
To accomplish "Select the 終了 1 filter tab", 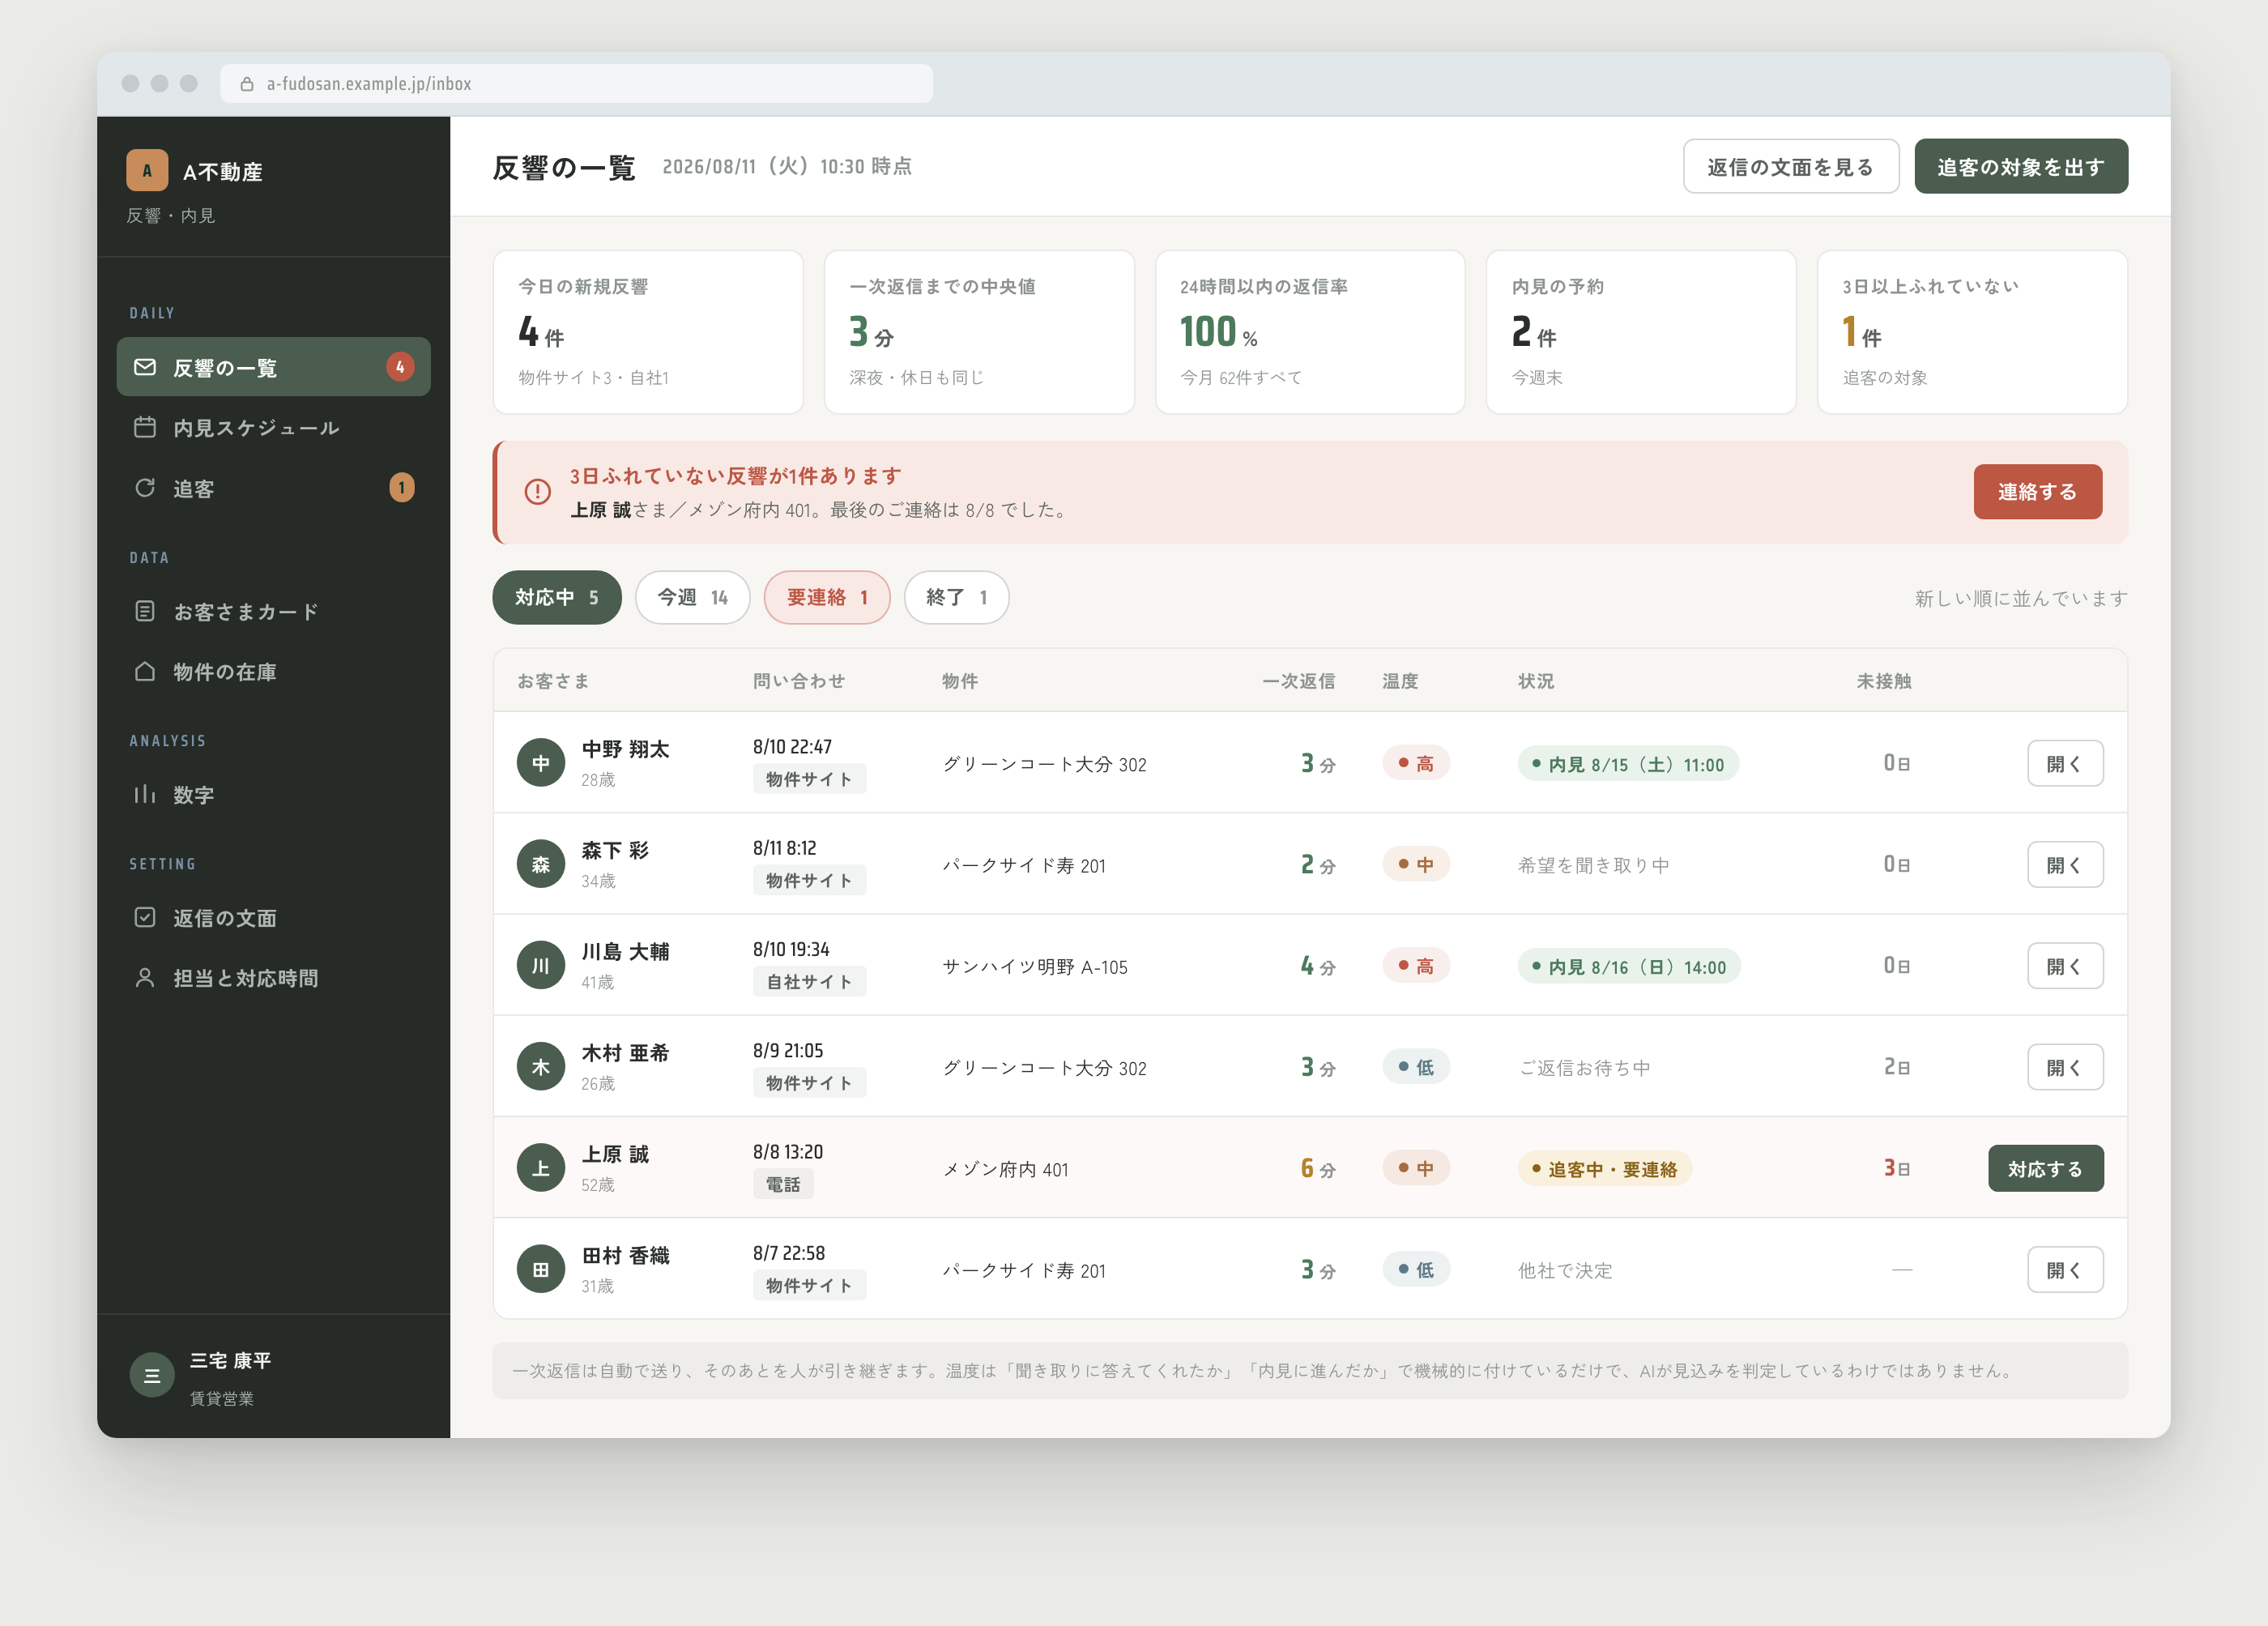I will pyautogui.click(x=957, y=597).
